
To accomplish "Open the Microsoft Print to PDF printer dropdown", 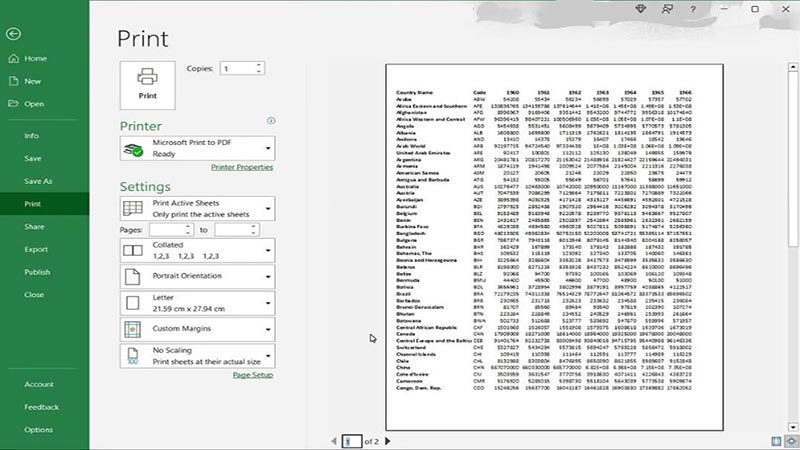I will [x=197, y=148].
